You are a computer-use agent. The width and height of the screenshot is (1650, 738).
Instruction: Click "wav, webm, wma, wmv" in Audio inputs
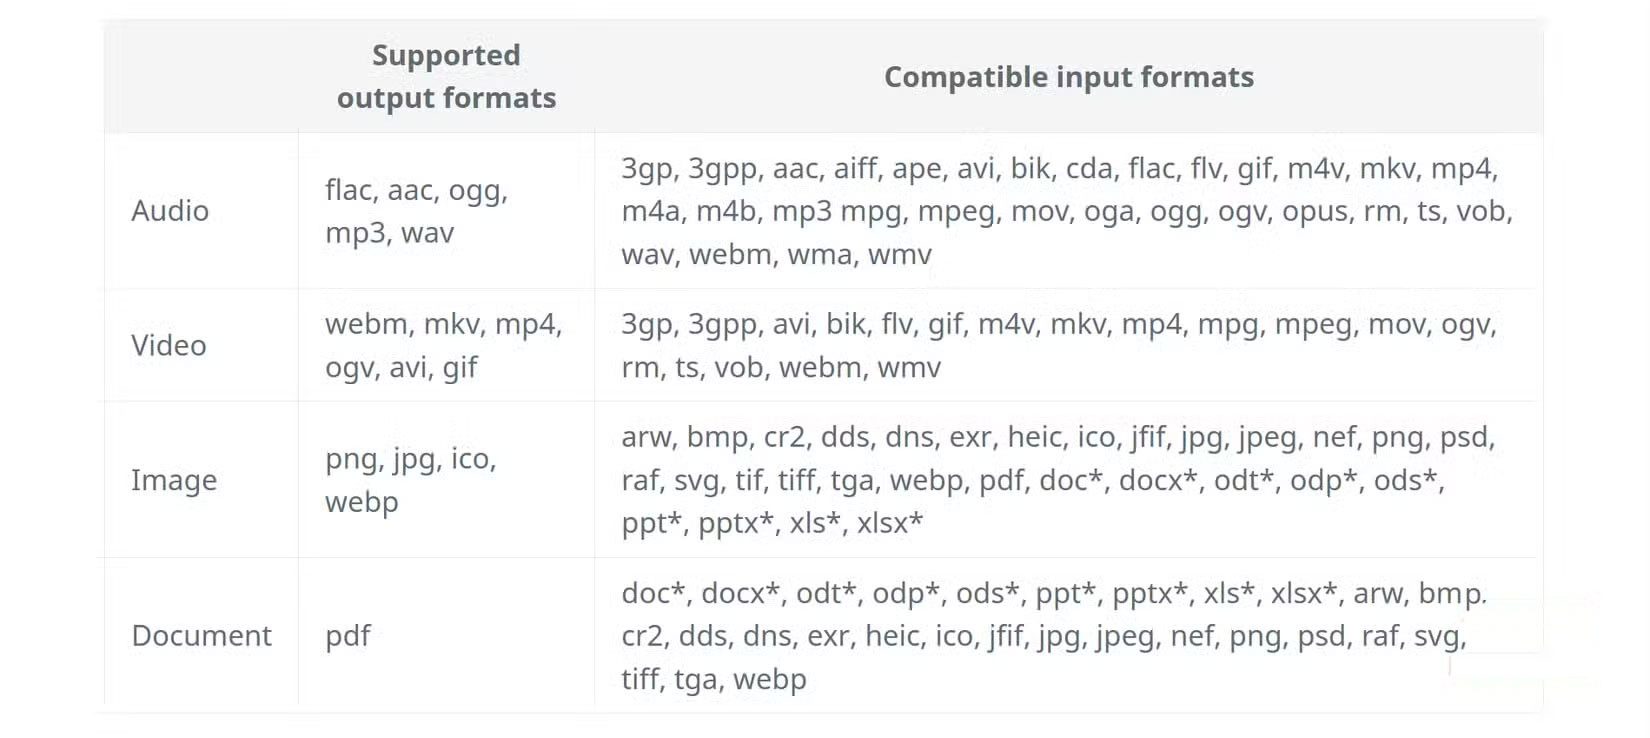776,255
